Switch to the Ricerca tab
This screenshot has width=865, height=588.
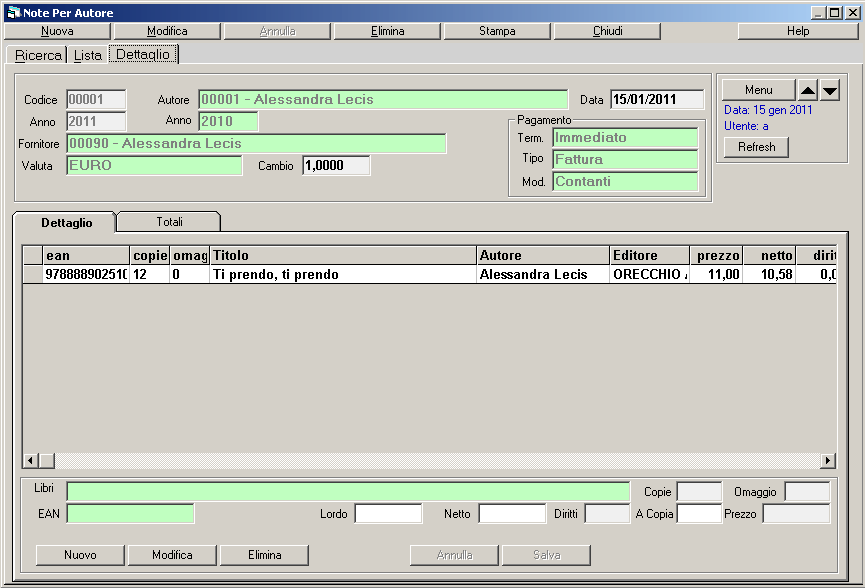click(38, 55)
